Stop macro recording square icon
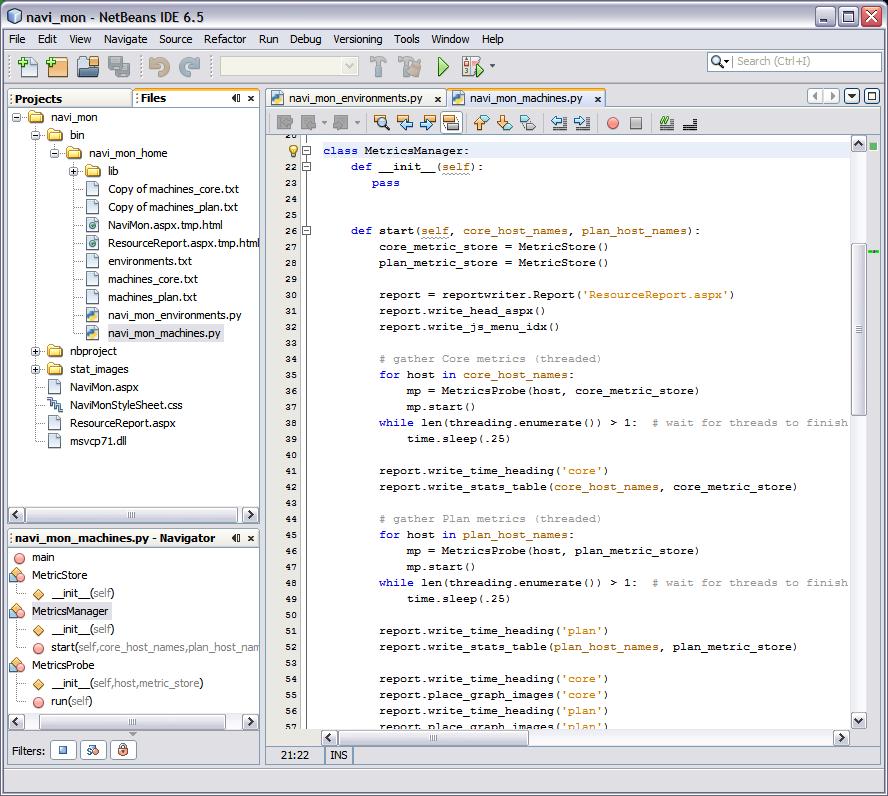The image size is (888, 796). [636, 123]
